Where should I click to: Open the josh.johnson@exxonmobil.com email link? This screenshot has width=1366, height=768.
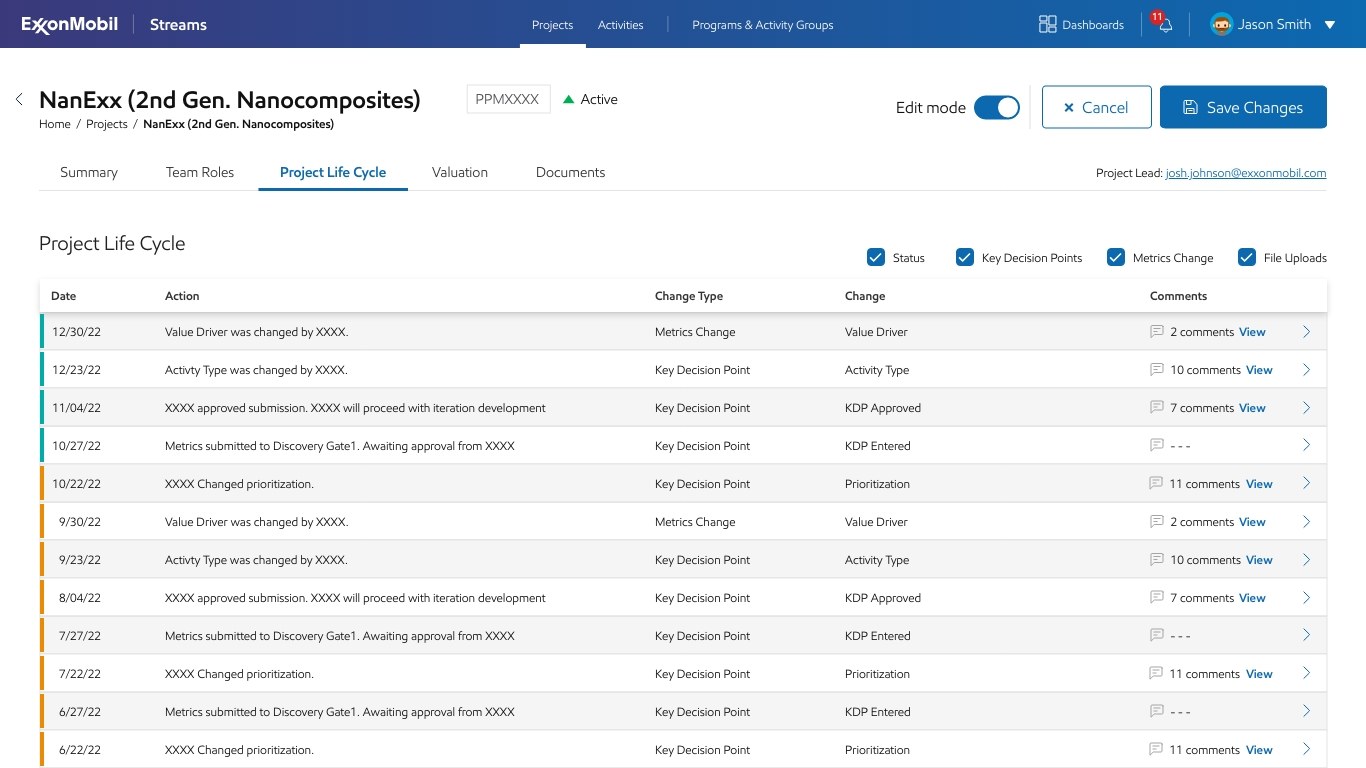[x=1246, y=173]
